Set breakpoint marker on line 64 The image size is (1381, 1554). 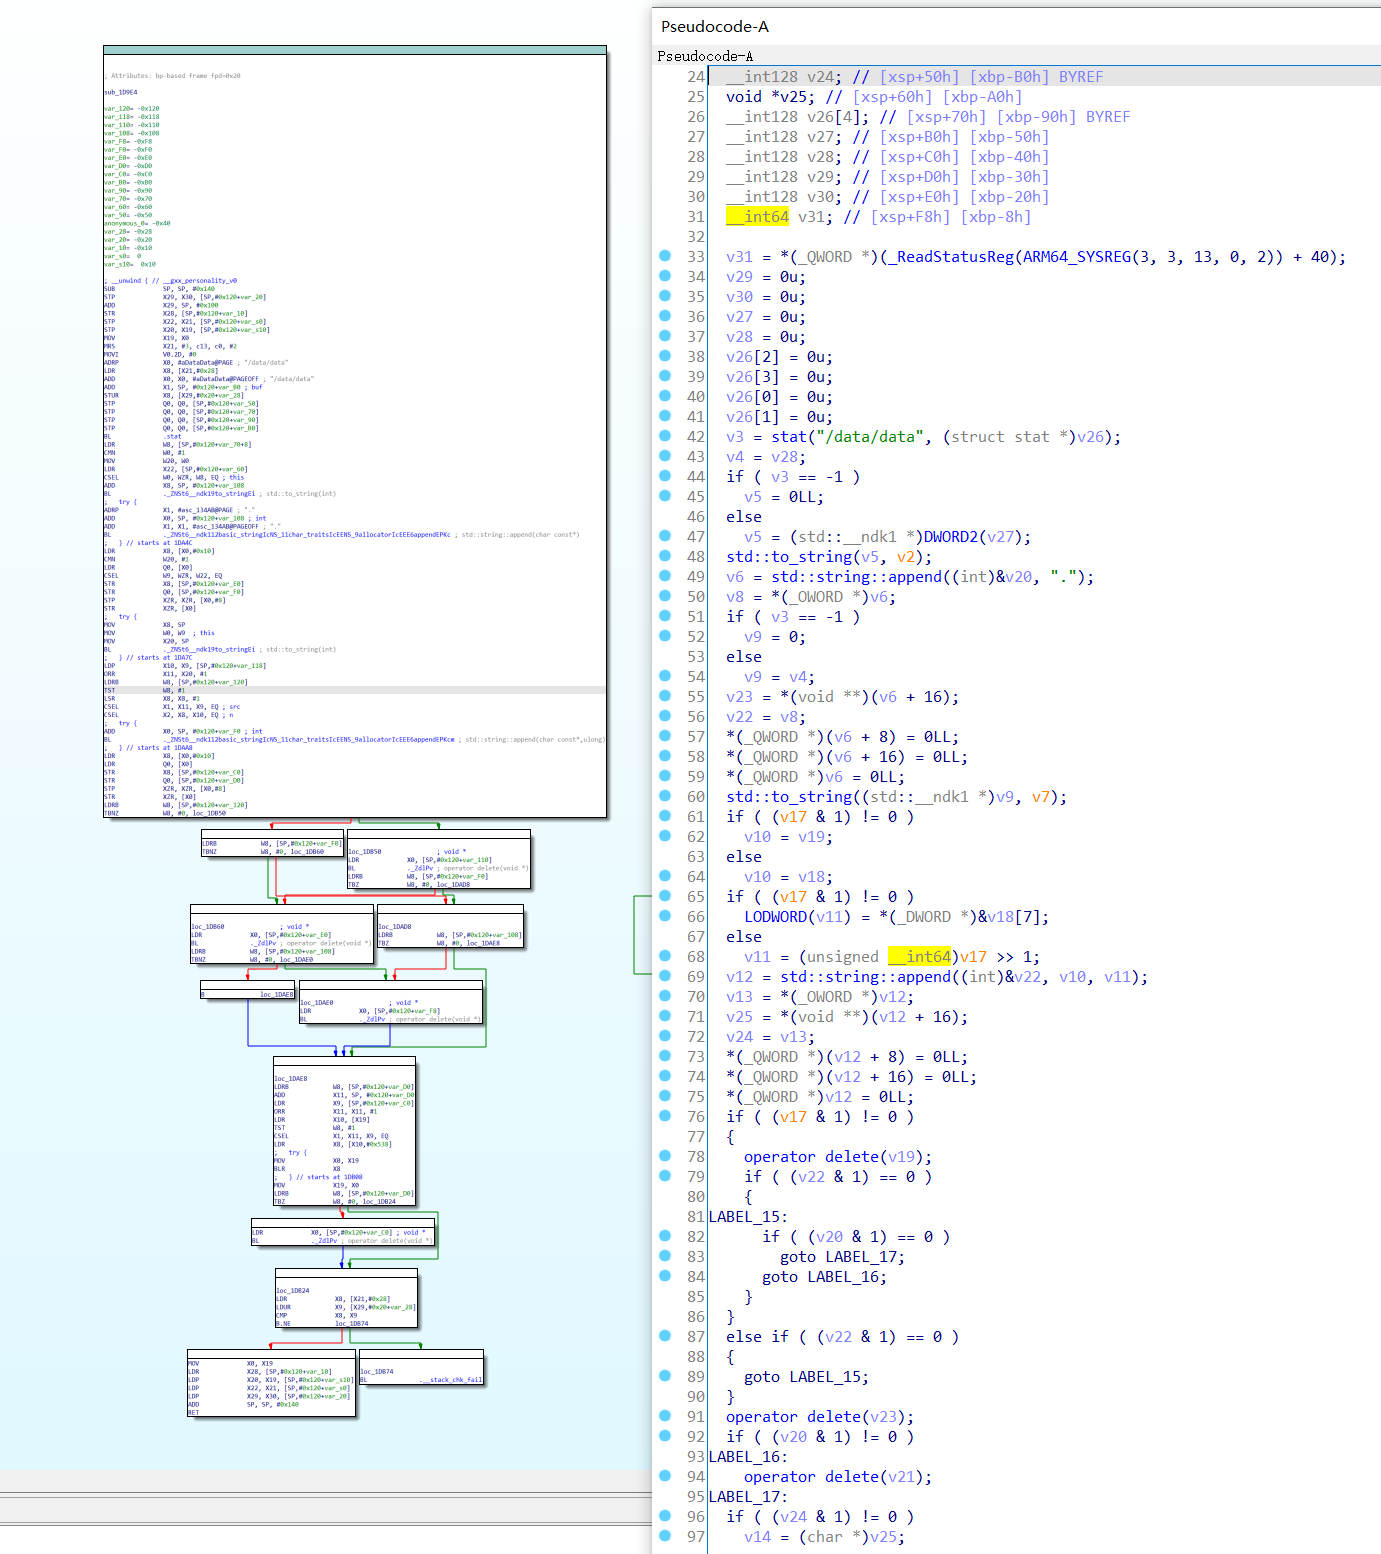tap(665, 876)
